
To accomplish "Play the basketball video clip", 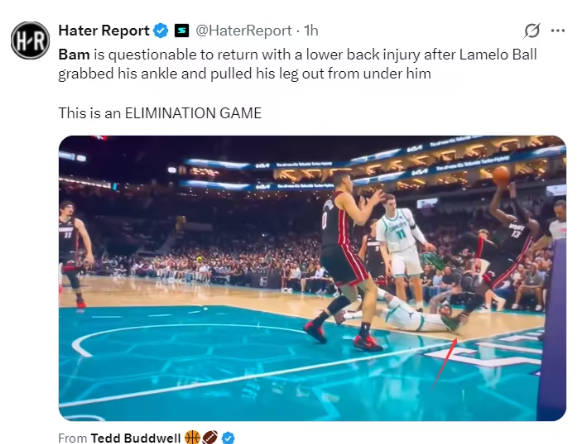I will 312,278.
